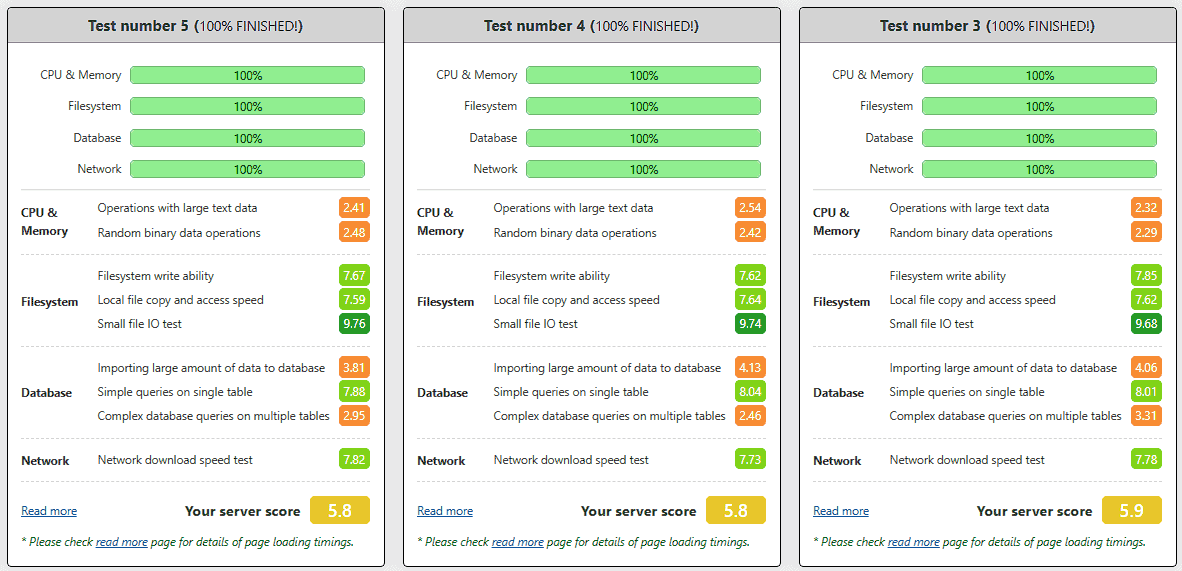Click the 4.13 importing data to database score
Viewport: 1182px width, 571px height.
751,368
